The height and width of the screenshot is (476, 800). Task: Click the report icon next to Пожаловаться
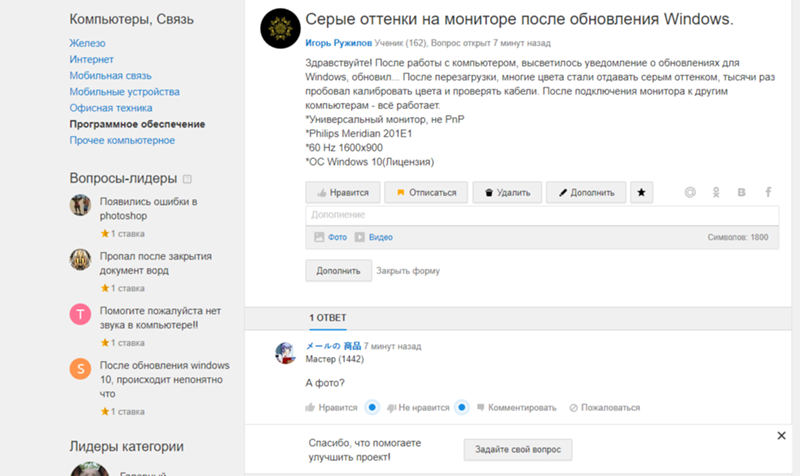click(573, 408)
